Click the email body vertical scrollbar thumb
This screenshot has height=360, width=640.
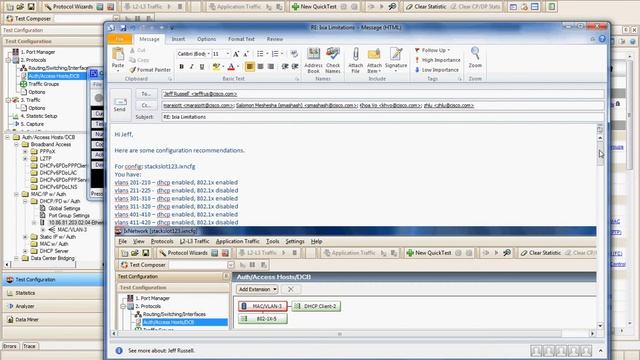coord(600,154)
